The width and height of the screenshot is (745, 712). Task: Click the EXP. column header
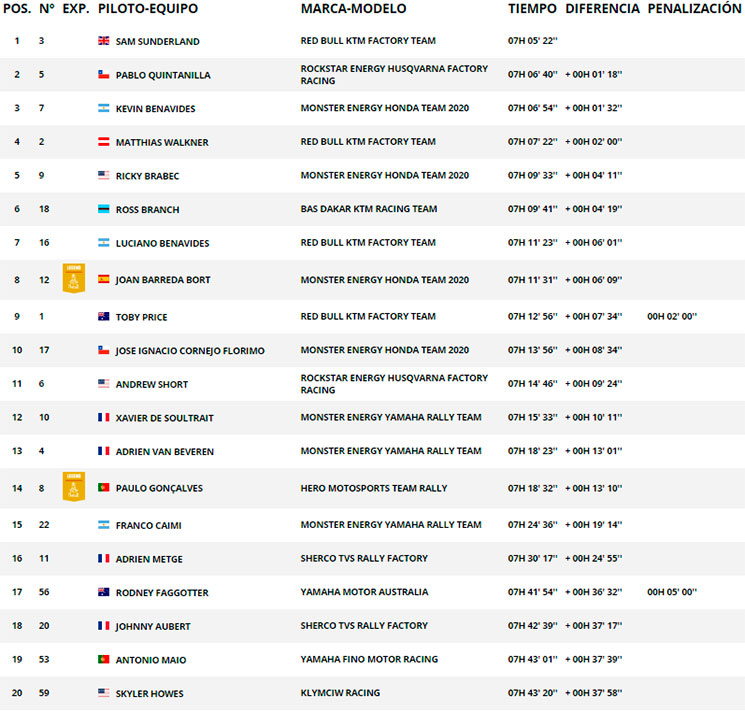[76, 9]
